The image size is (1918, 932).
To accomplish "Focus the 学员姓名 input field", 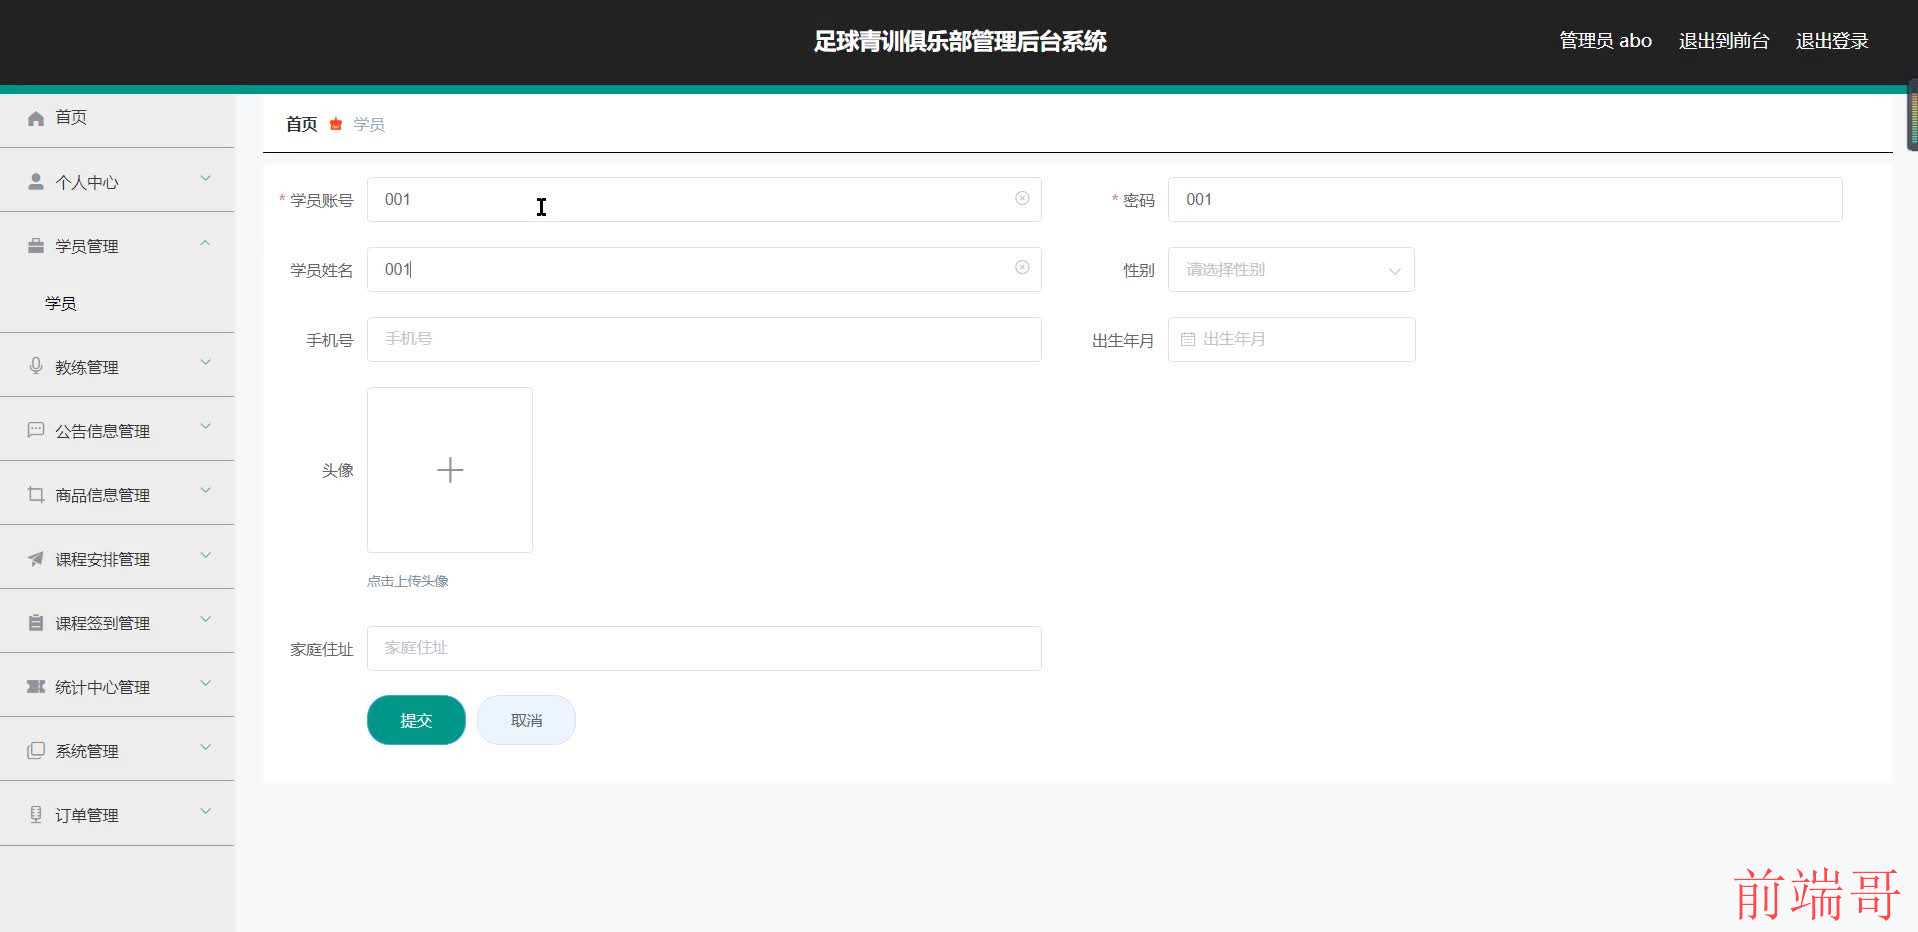I will pos(704,269).
